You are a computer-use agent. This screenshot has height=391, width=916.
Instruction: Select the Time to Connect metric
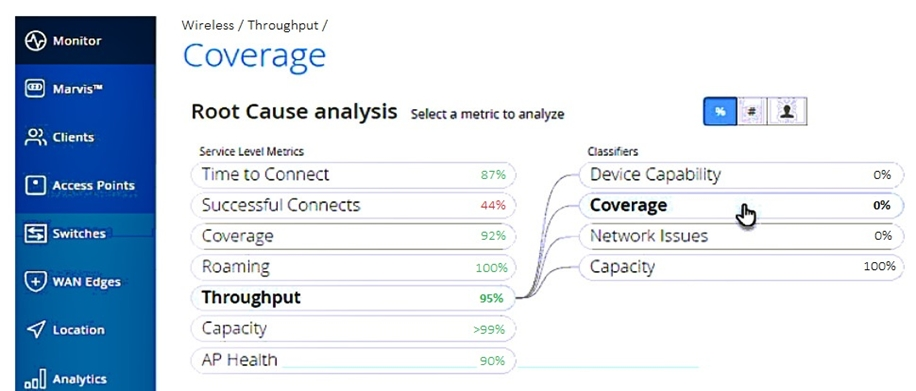coord(353,175)
